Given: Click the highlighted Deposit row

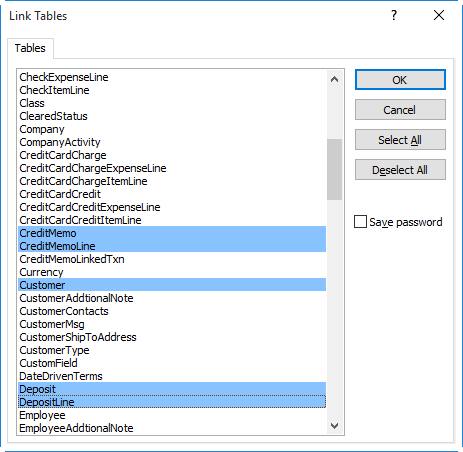Looking at the screenshot, I should coord(172,389).
